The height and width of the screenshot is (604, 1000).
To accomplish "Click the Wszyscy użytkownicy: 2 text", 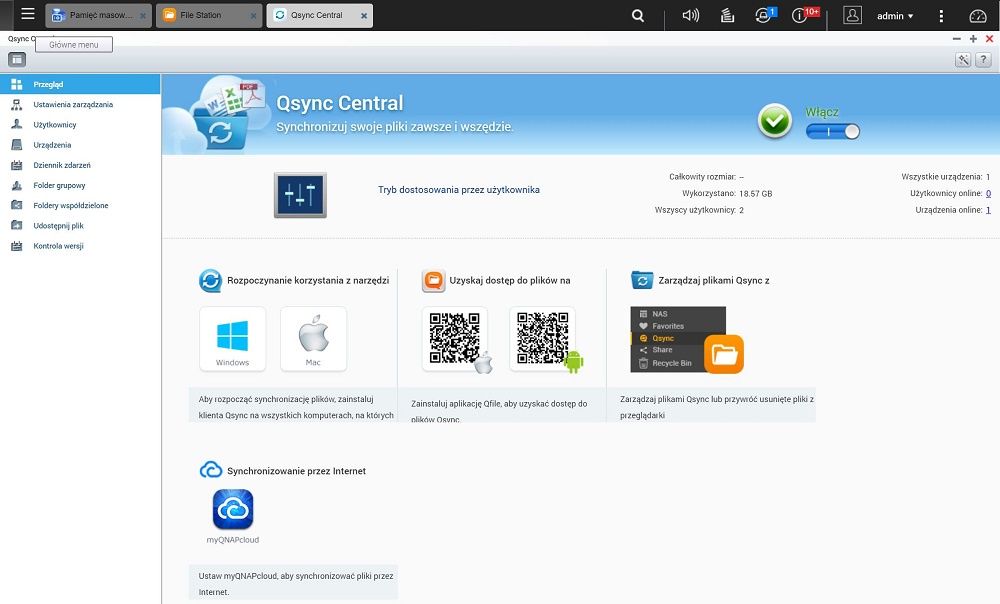I will (699, 210).
